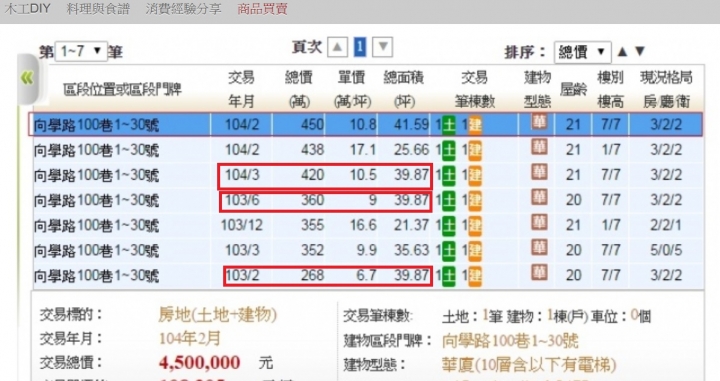720x381 pixels.
Task: Select the address in the 103/3 row priced 352
Action: click(96, 251)
